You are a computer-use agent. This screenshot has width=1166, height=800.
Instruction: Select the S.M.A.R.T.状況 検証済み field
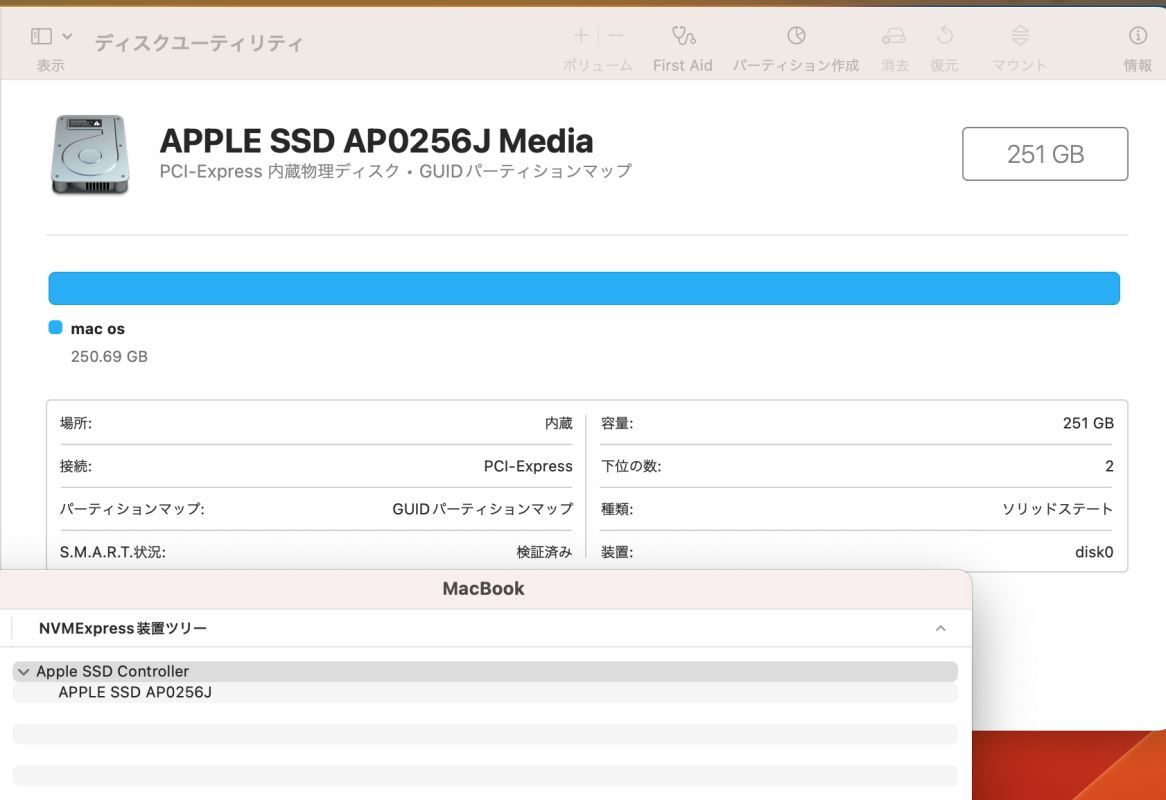point(316,551)
